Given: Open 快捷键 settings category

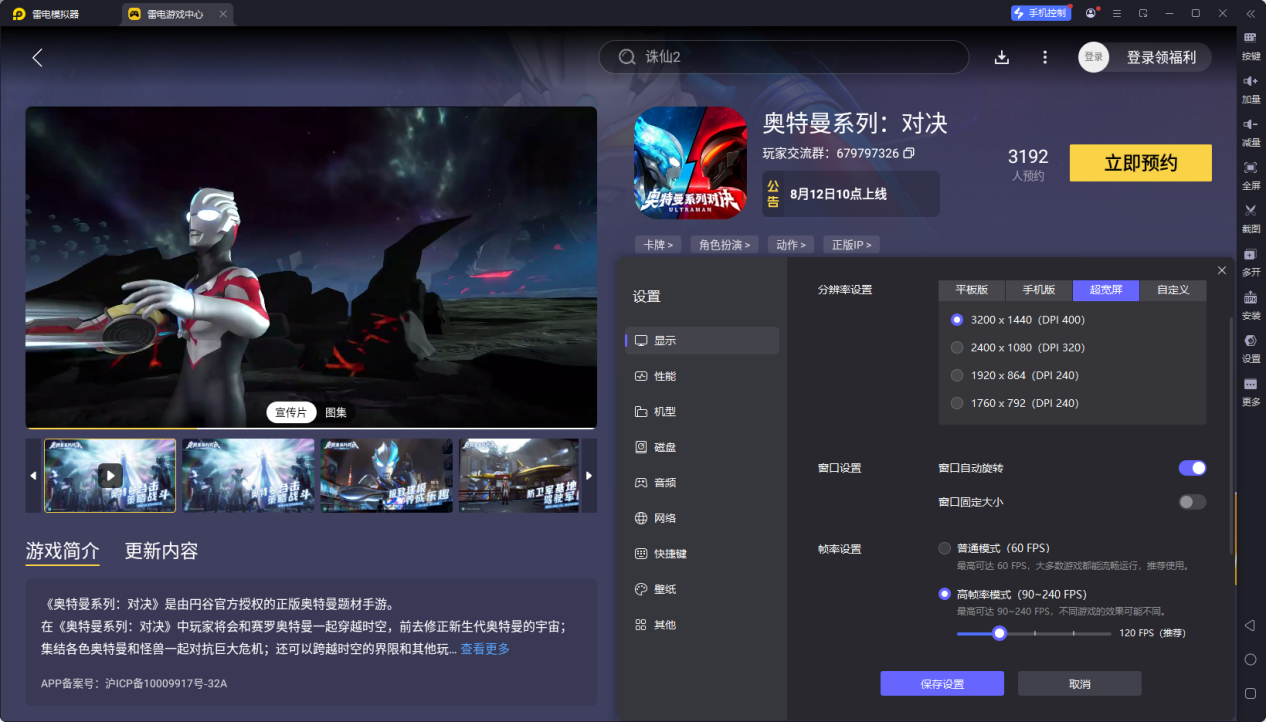Looking at the screenshot, I should coord(702,554).
